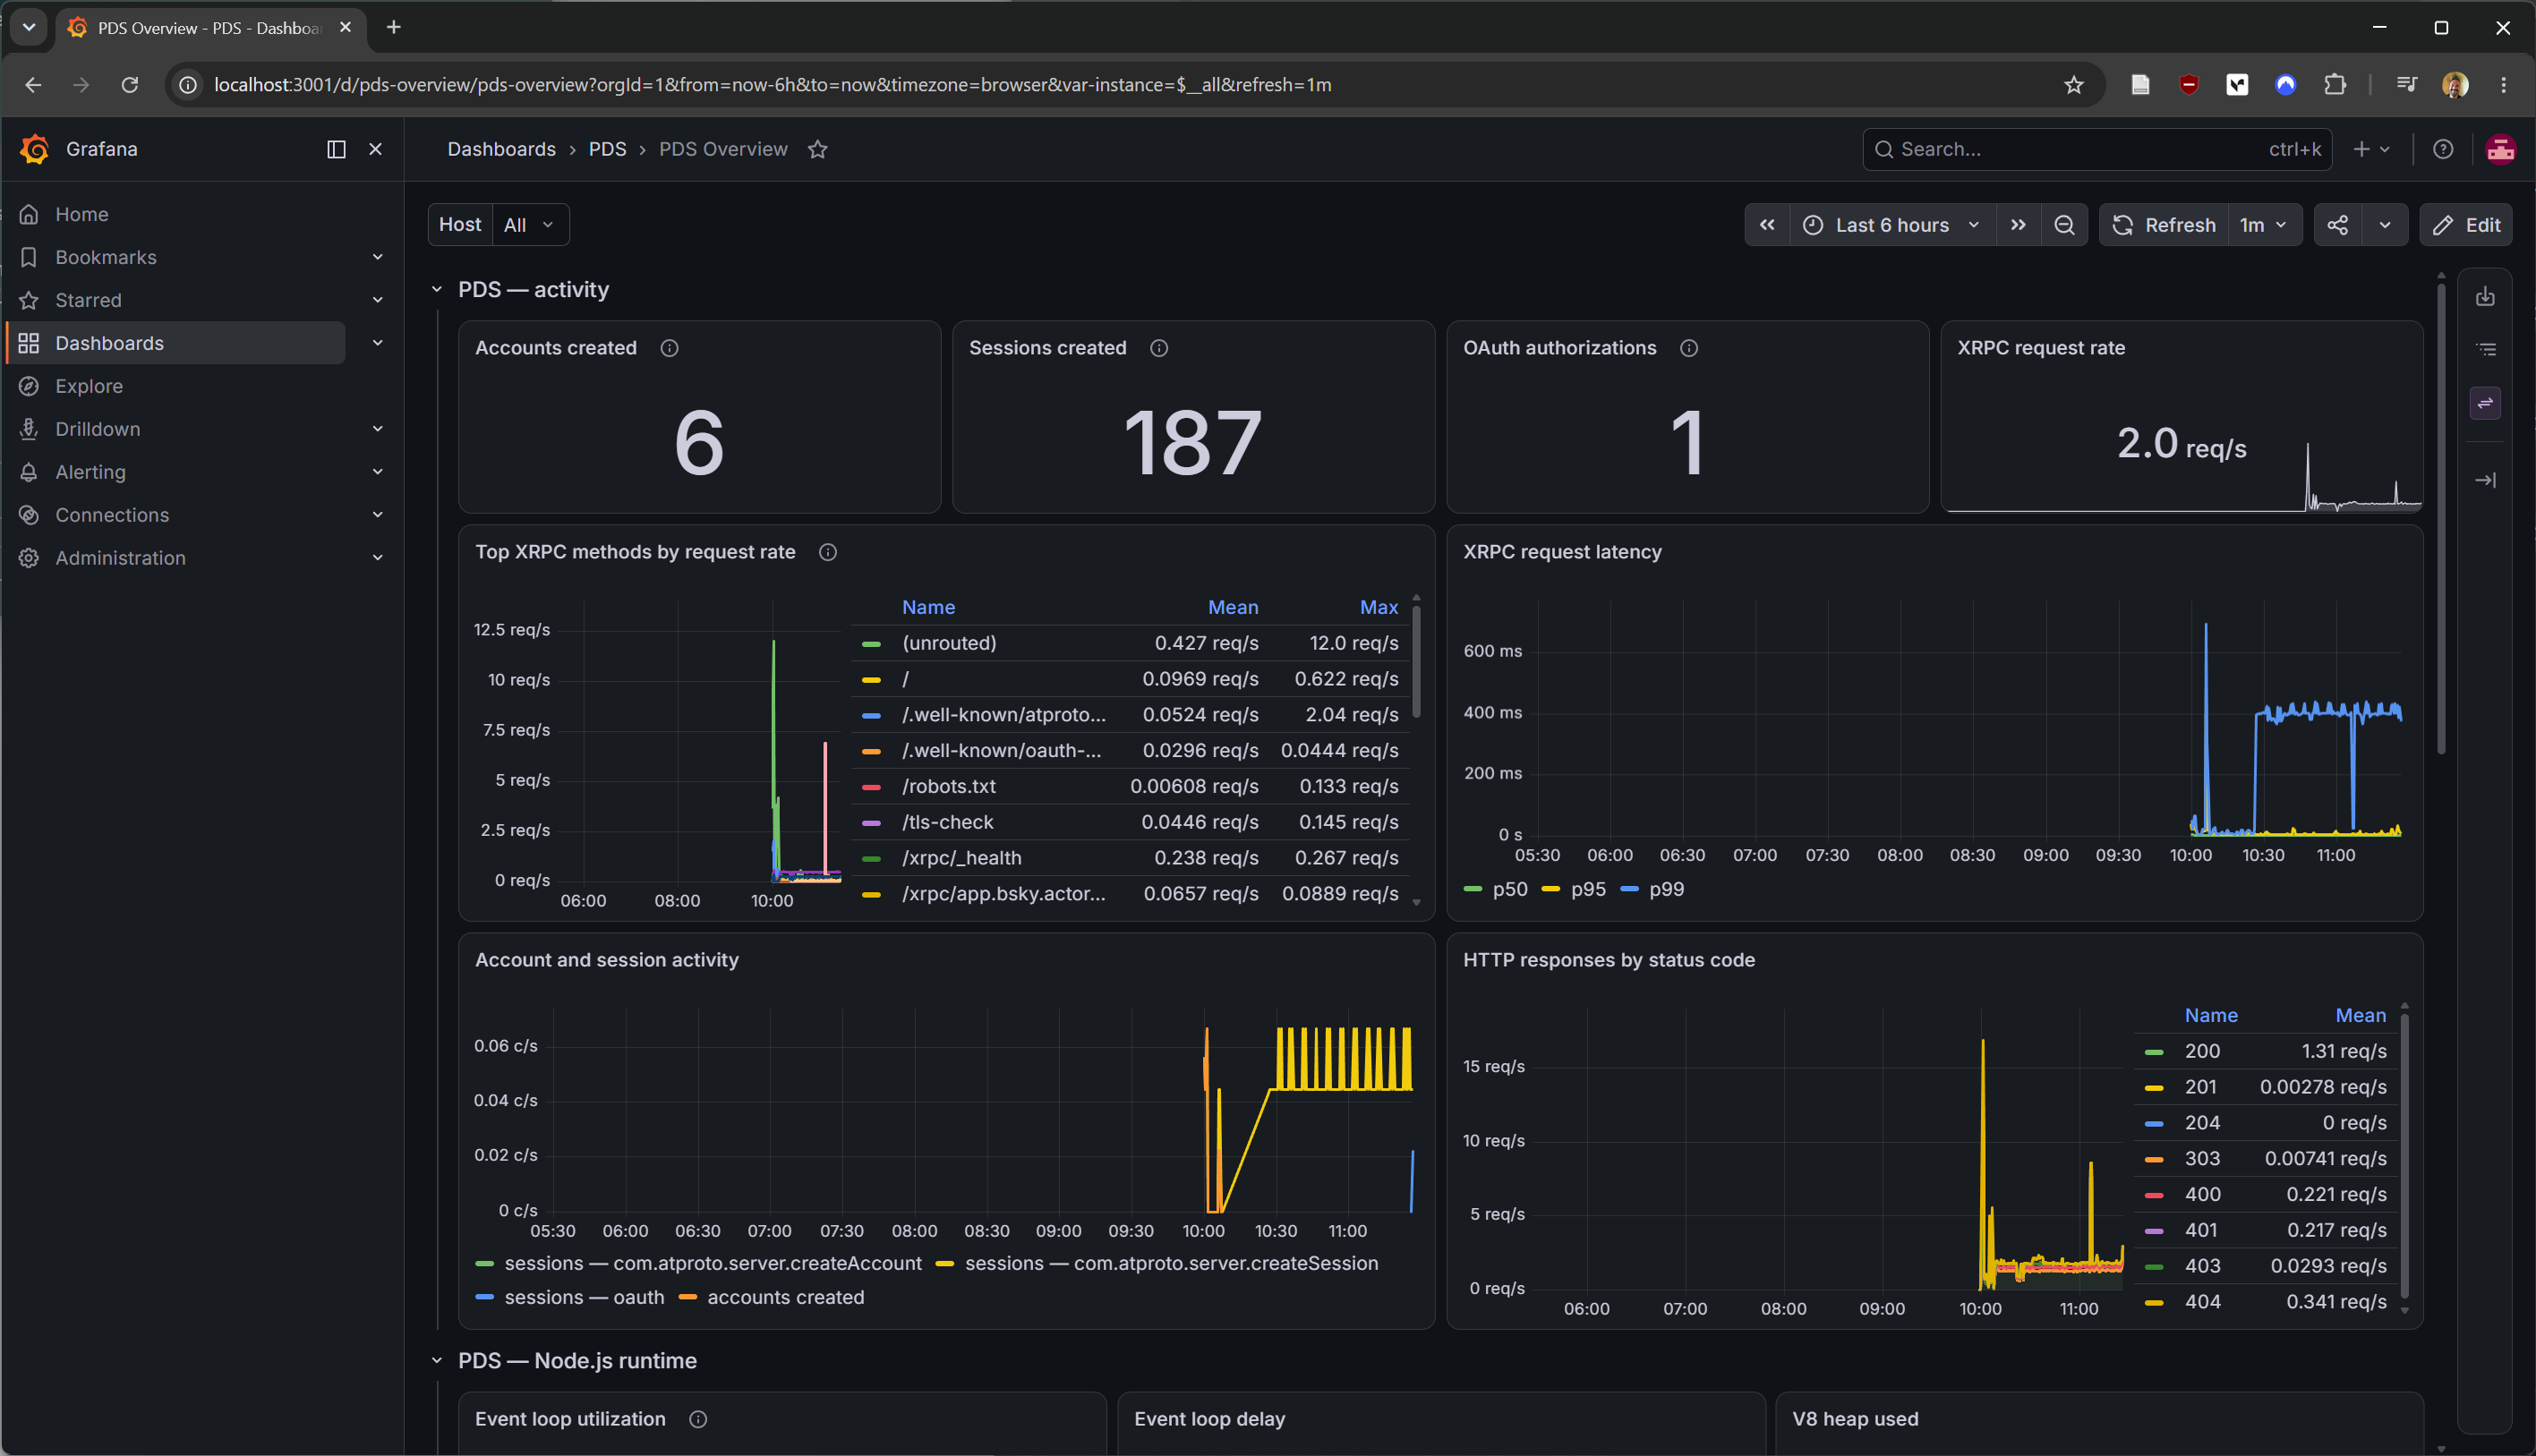The height and width of the screenshot is (1456, 2536).
Task: Open Chrome three-dot menu
Action: point(2503,85)
